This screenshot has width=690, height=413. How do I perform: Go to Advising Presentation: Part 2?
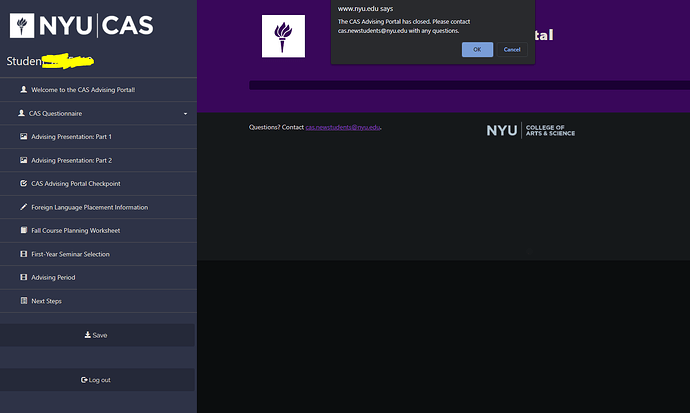pyautogui.click(x=99, y=160)
